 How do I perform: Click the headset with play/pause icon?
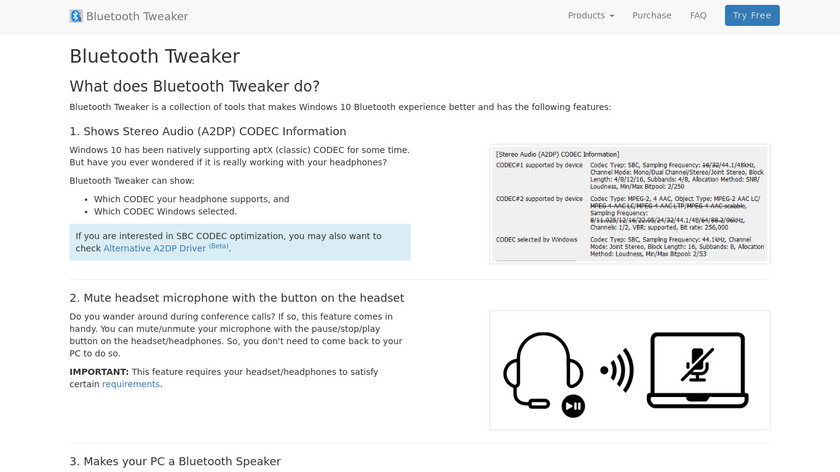pos(544,374)
